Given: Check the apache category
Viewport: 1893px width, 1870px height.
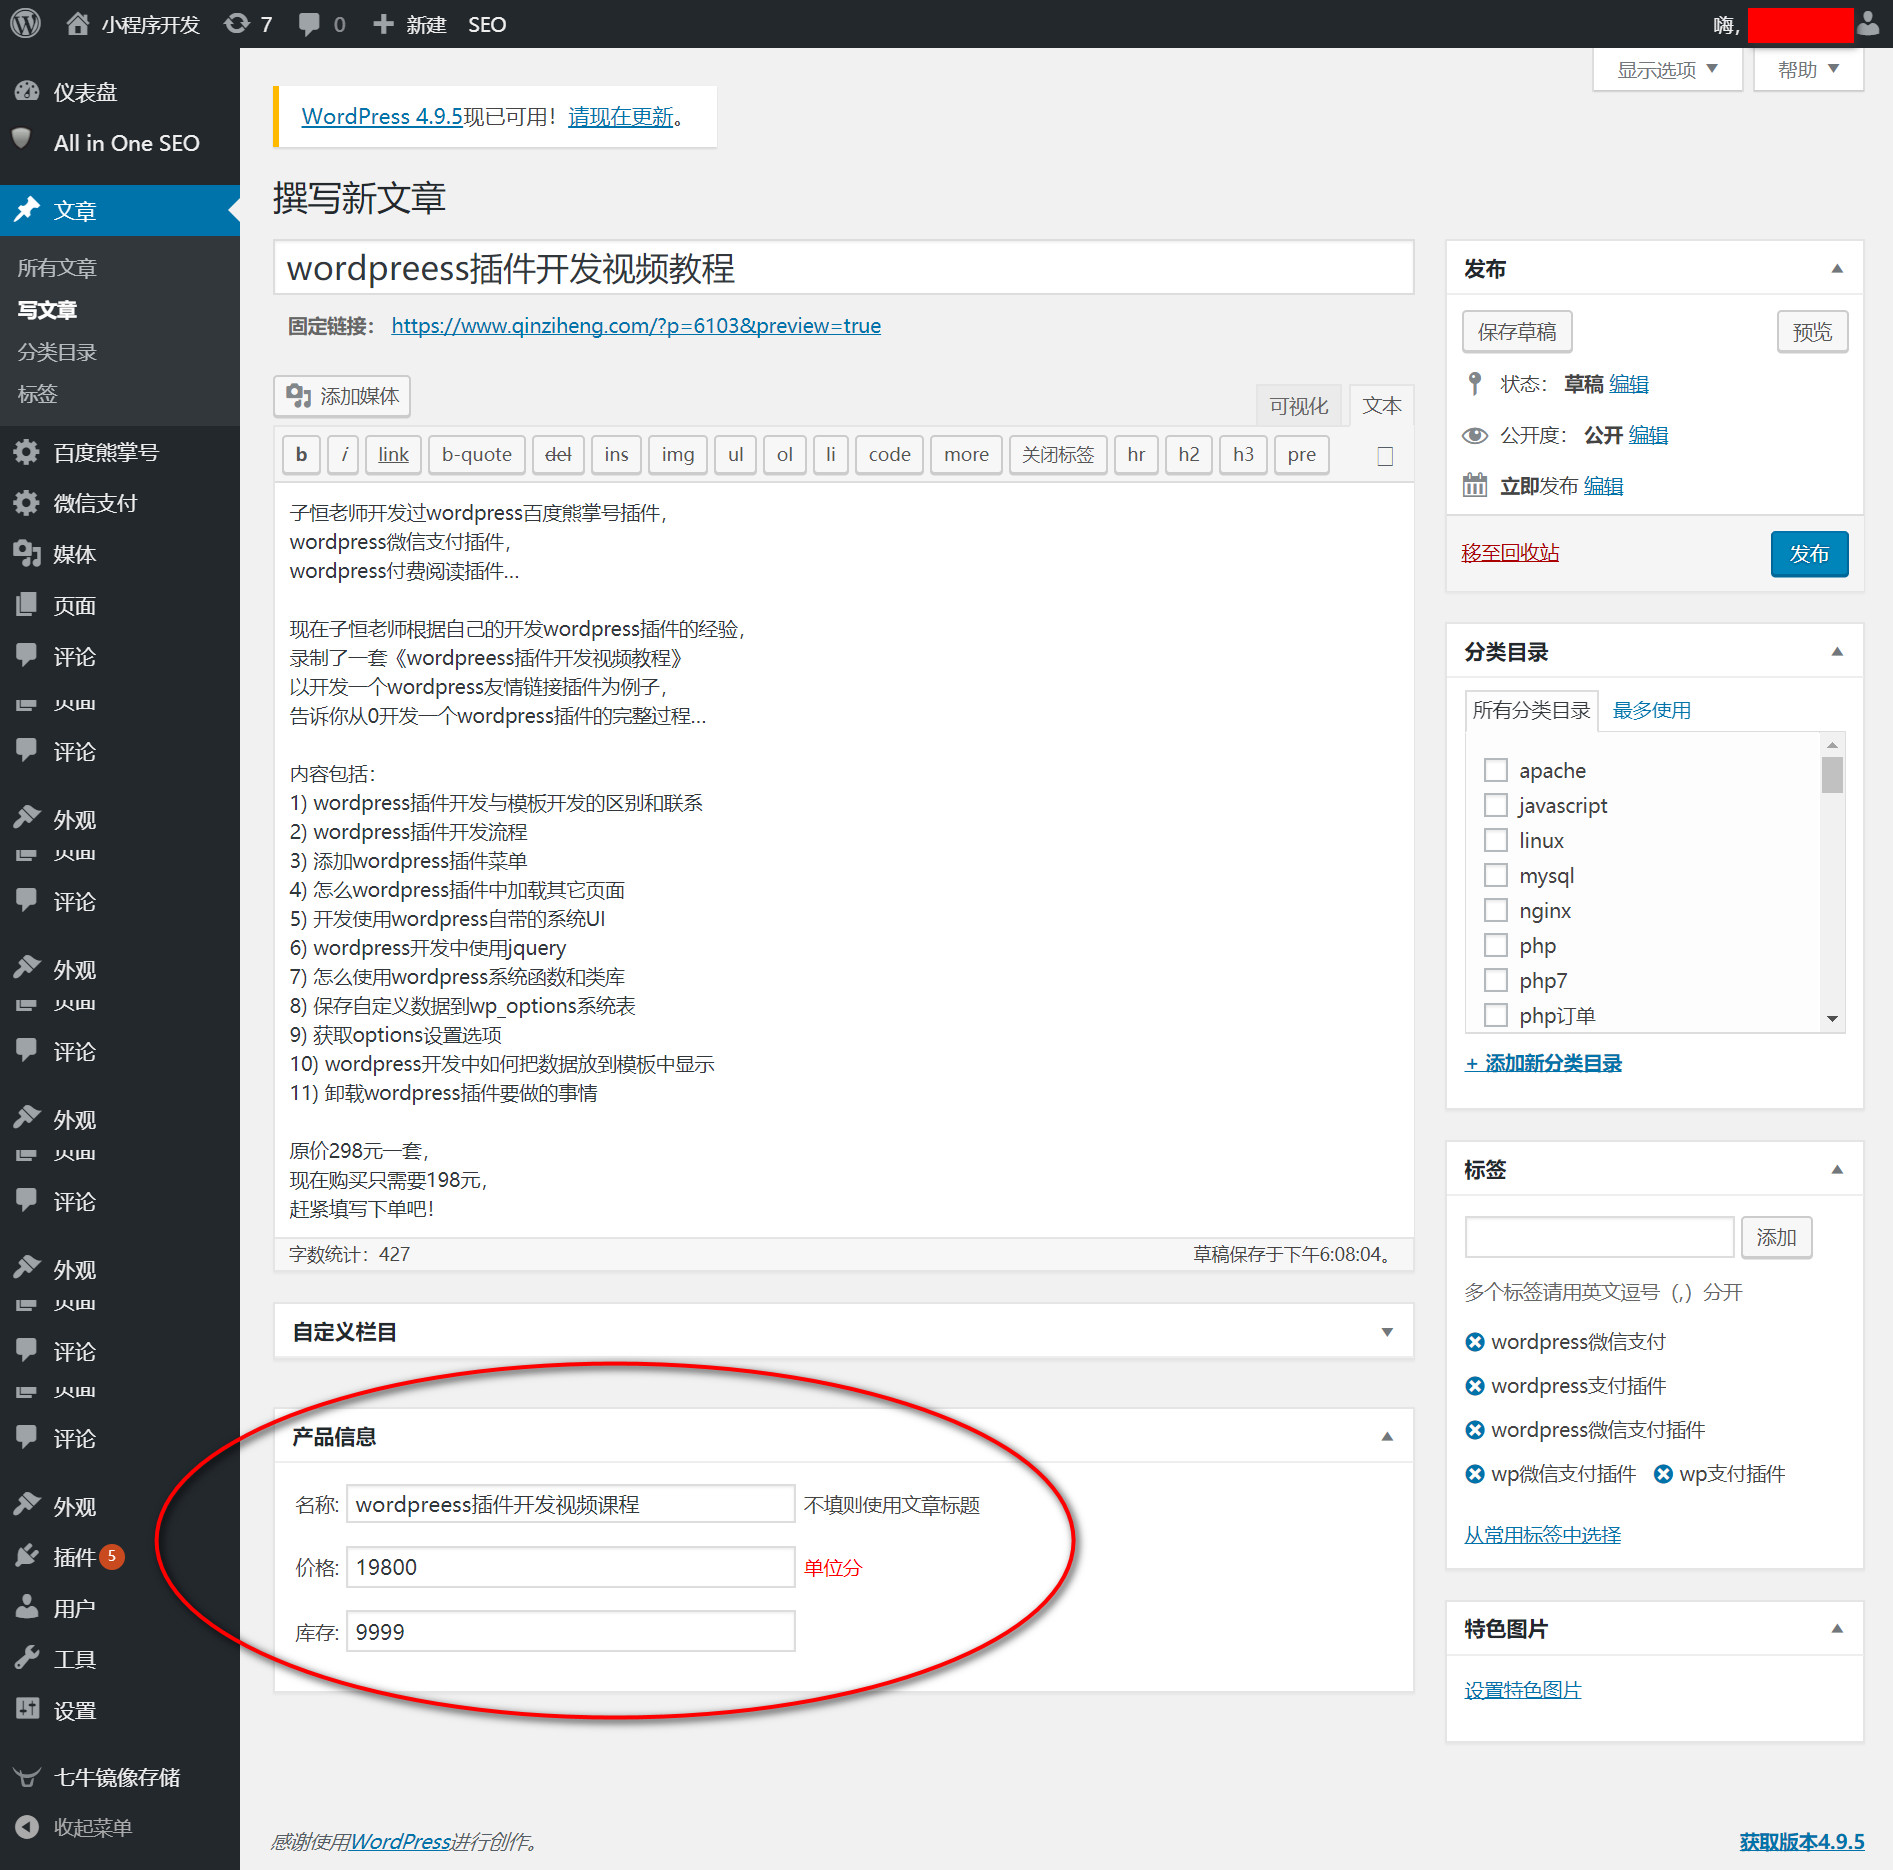Looking at the screenshot, I should tap(1496, 770).
